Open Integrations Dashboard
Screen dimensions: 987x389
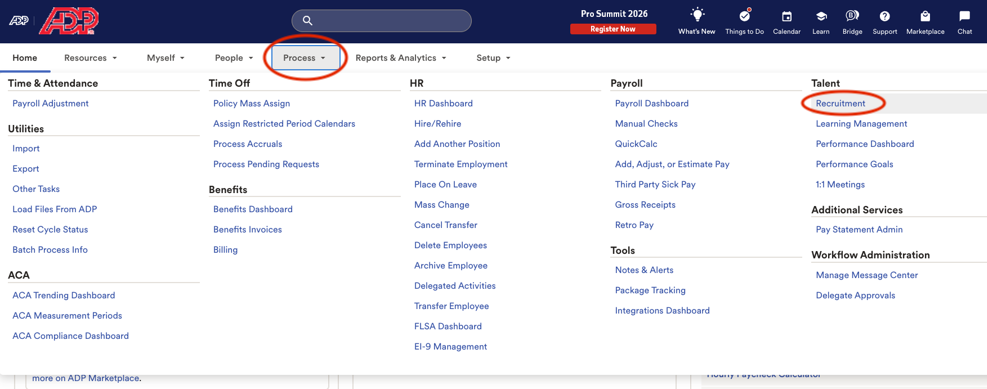pyautogui.click(x=662, y=310)
